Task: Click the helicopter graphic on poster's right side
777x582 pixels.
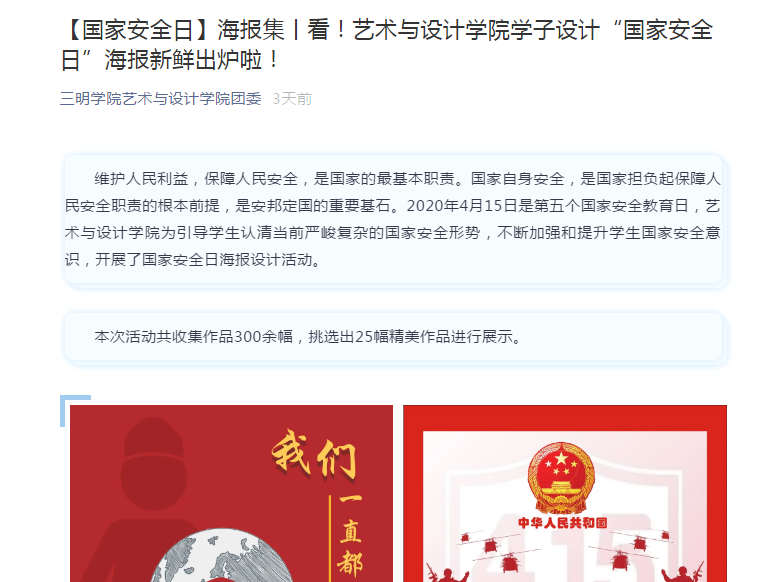Action: (x=639, y=543)
